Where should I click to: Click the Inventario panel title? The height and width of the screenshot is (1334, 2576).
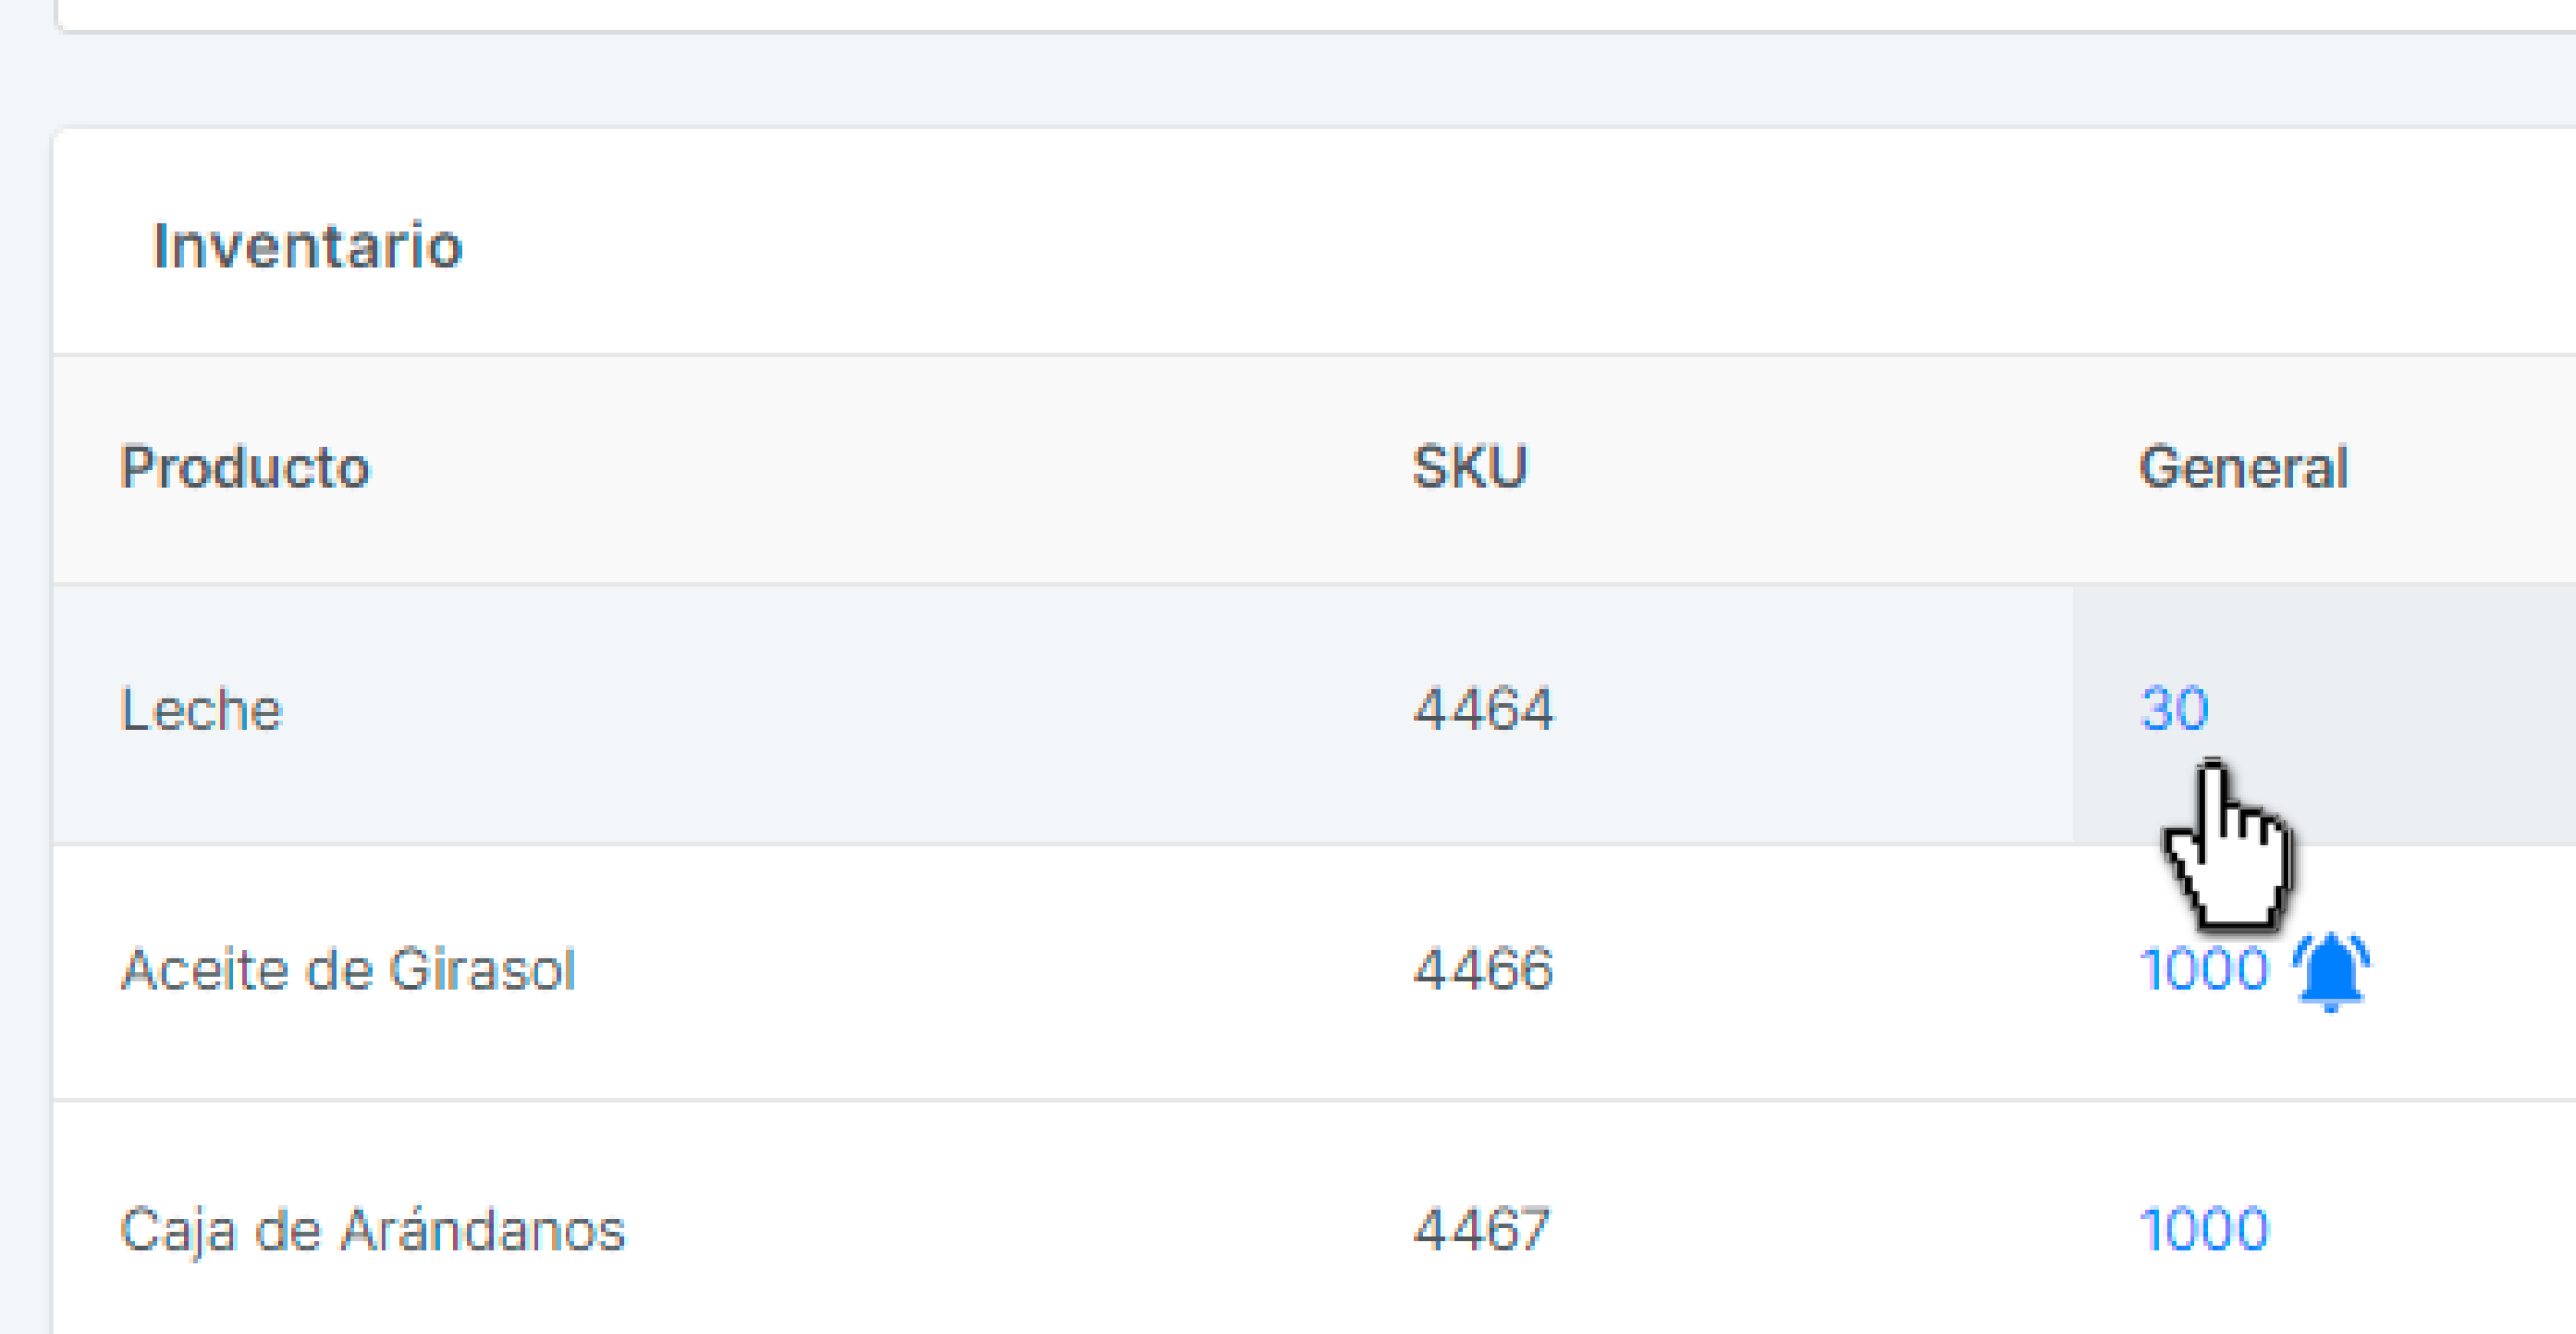(307, 246)
